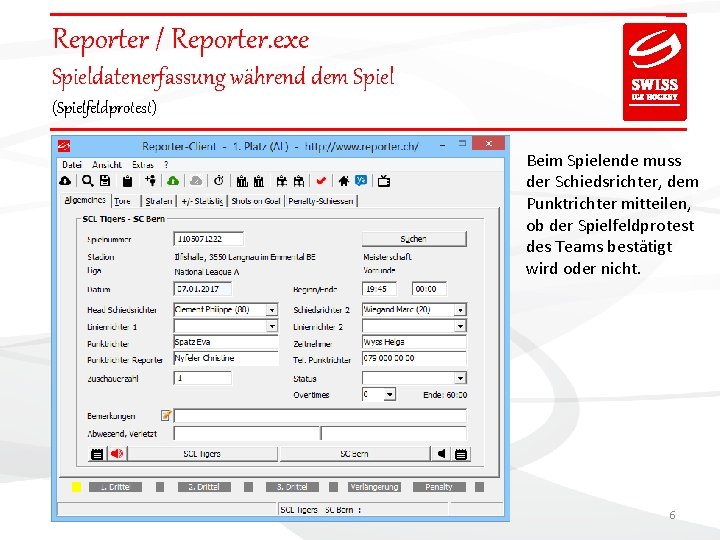Open the ? help menu

pyautogui.click(x=166, y=164)
